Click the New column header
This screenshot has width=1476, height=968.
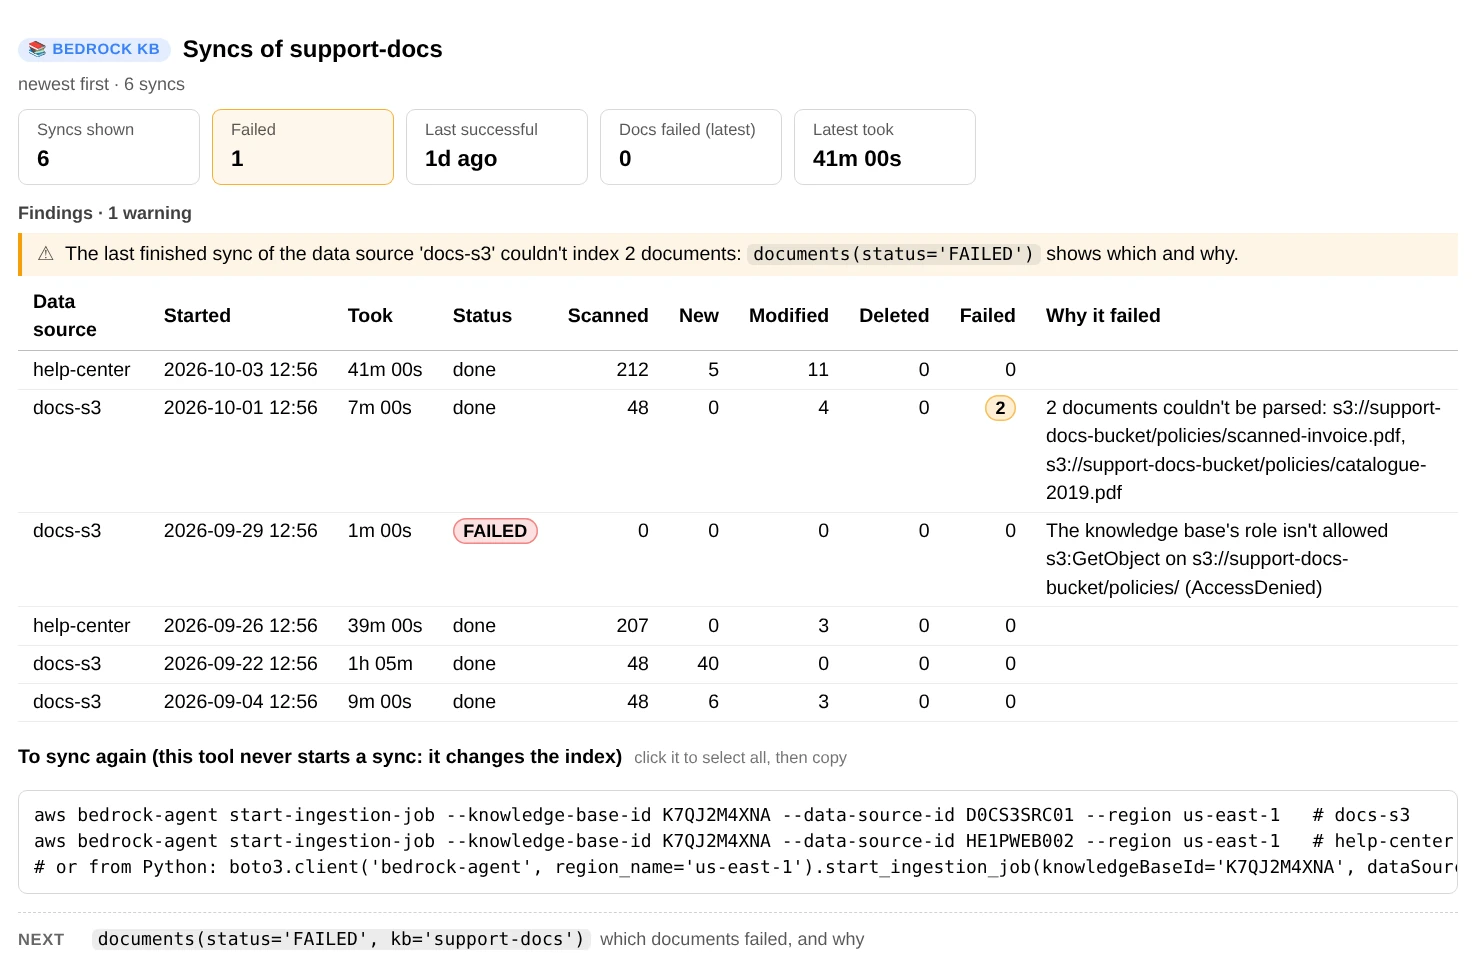click(x=699, y=316)
